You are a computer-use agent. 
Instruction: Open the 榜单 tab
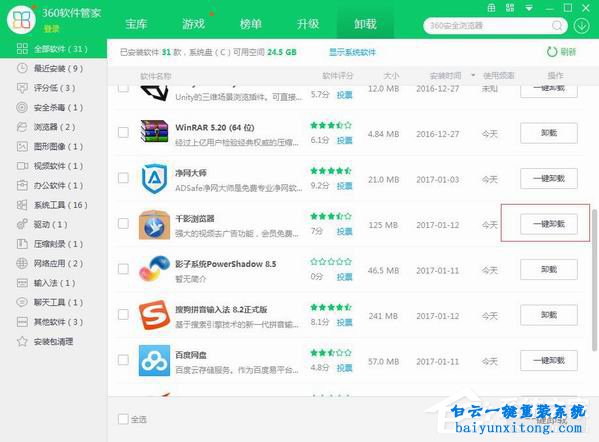pos(251,24)
